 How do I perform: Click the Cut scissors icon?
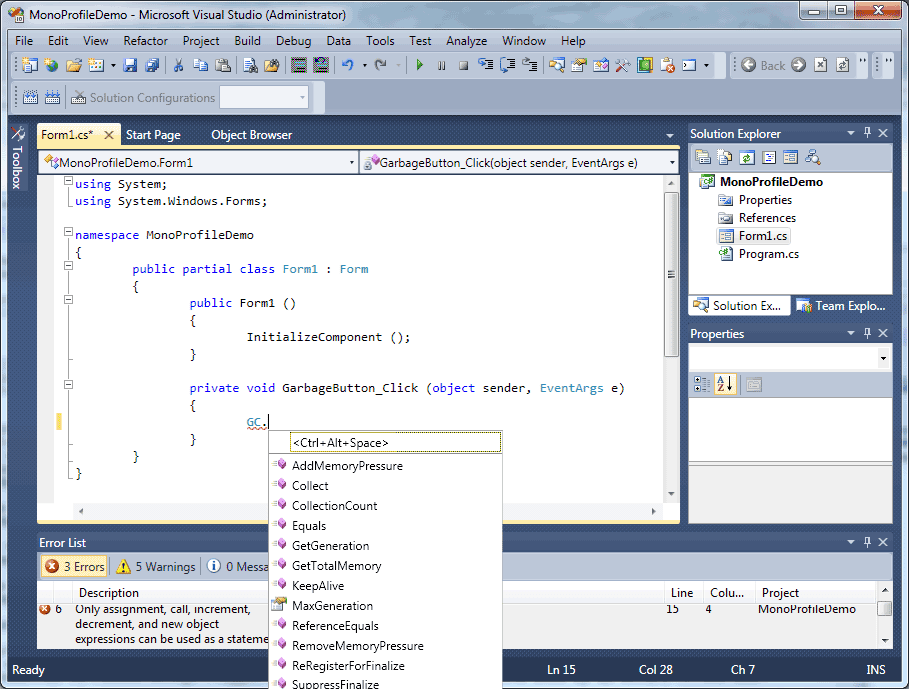tap(178, 66)
